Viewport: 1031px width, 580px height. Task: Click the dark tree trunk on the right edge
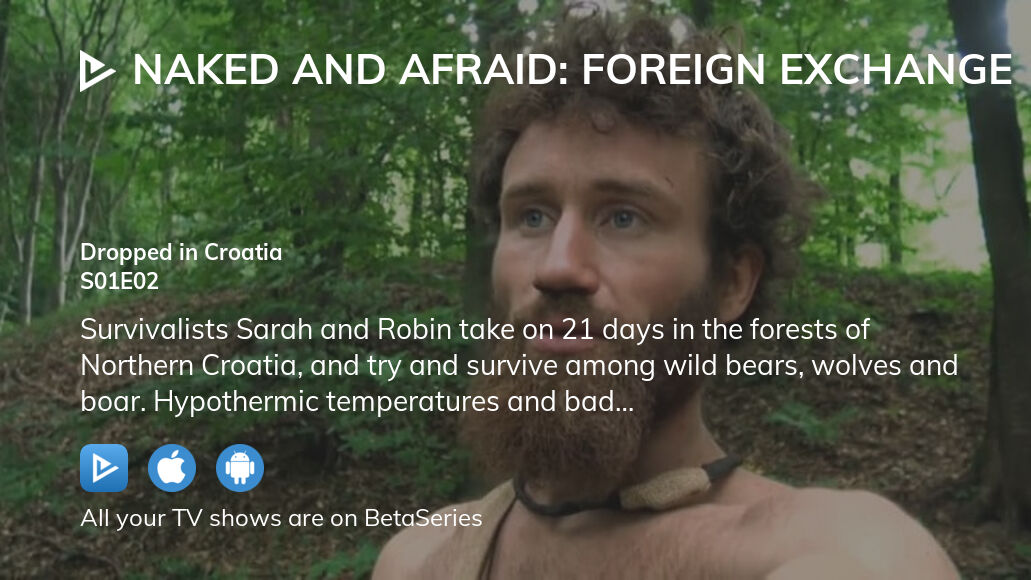pos(996,263)
